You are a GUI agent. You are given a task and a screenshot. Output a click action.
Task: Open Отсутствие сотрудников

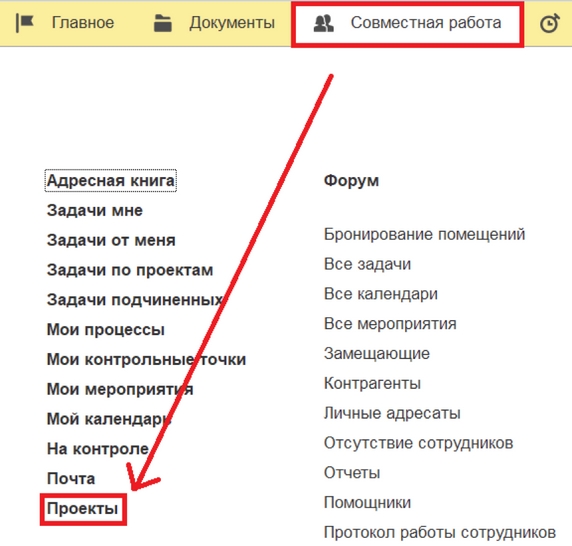[418, 443]
